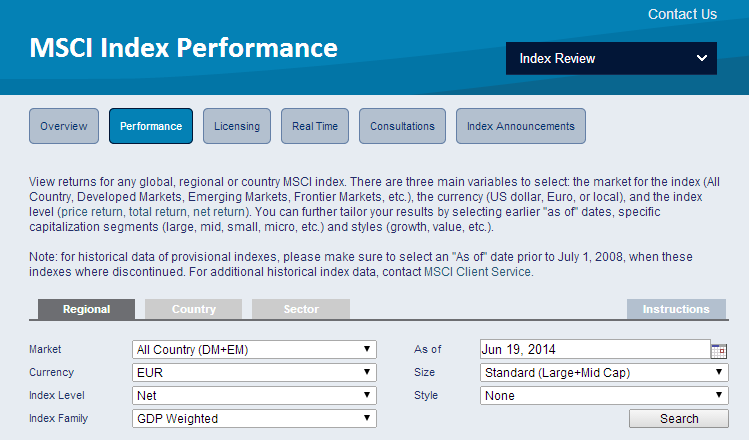Open the Market dropdown
The width and height of the screenshot is (749, 440).
(254, 349)
